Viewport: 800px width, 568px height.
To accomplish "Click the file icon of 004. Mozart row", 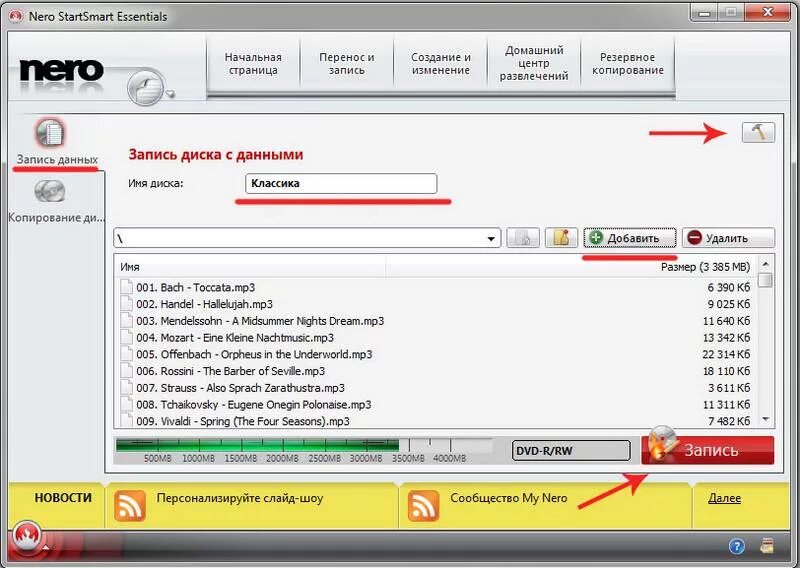I will 126,337.
